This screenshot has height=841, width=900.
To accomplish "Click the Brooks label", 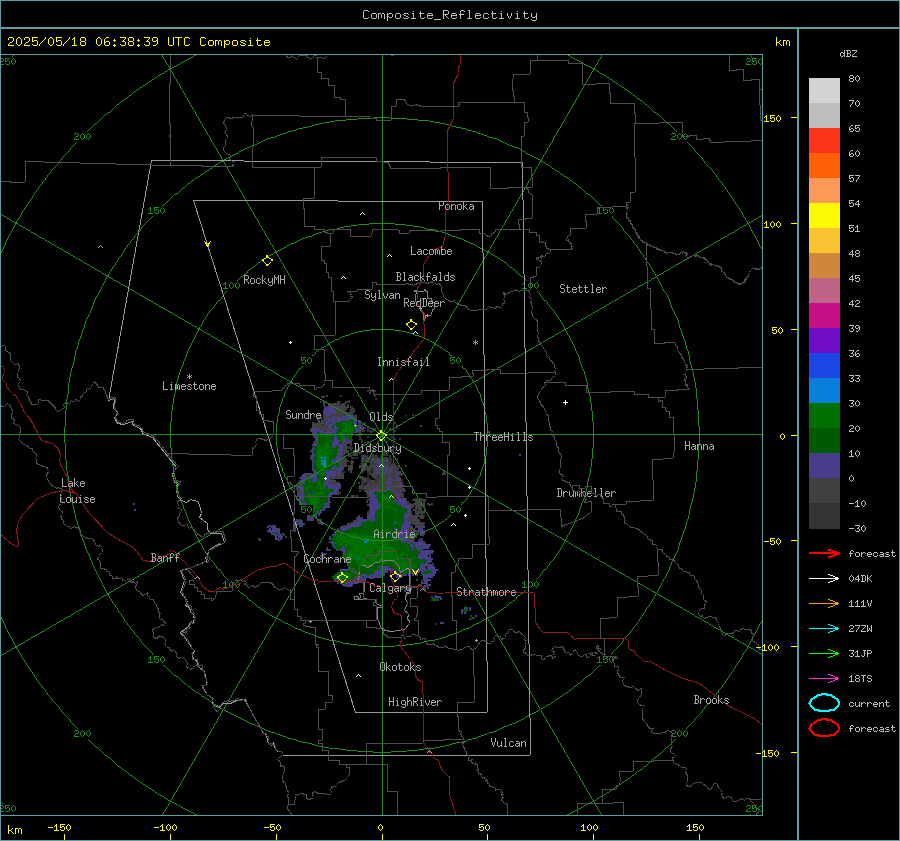I will pos(711,700).
